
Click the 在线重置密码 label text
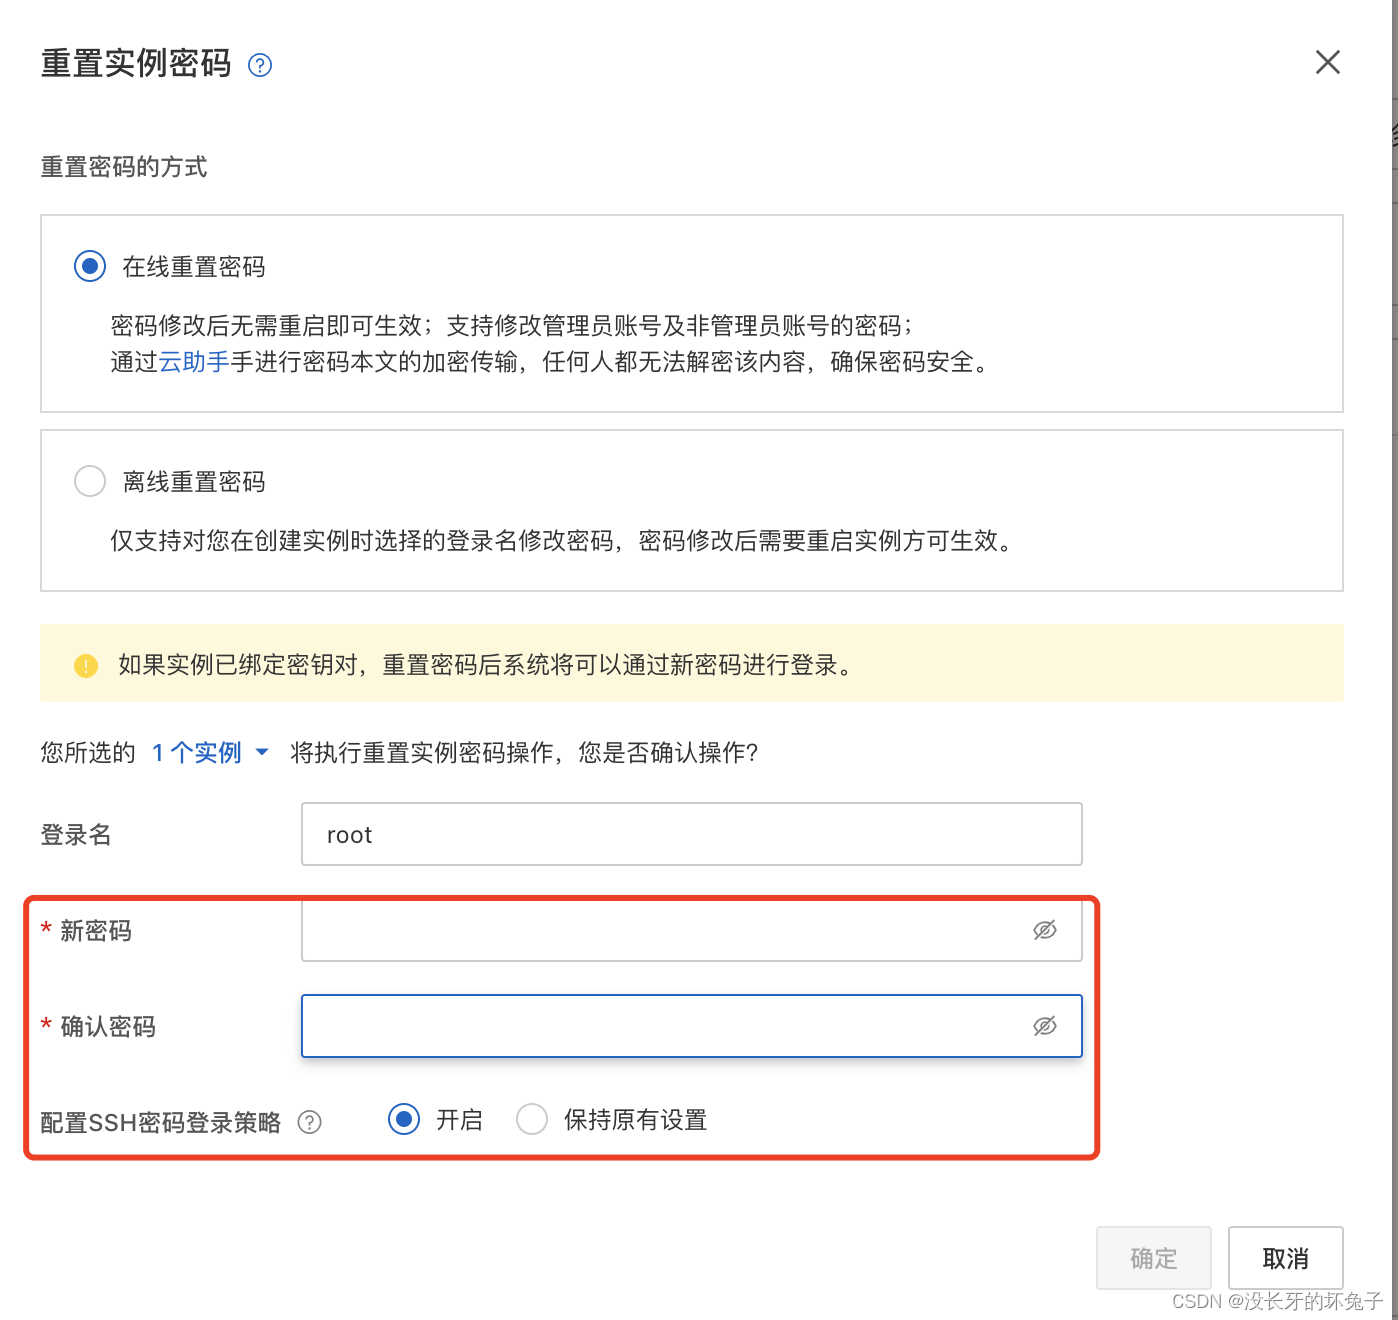[194, 267]
